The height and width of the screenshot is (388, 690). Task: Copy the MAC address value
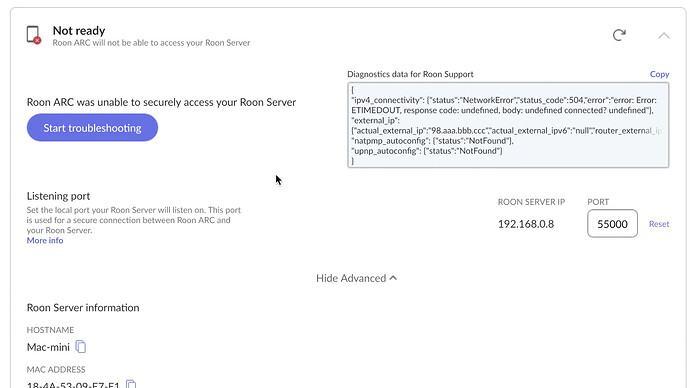(131, 384)
